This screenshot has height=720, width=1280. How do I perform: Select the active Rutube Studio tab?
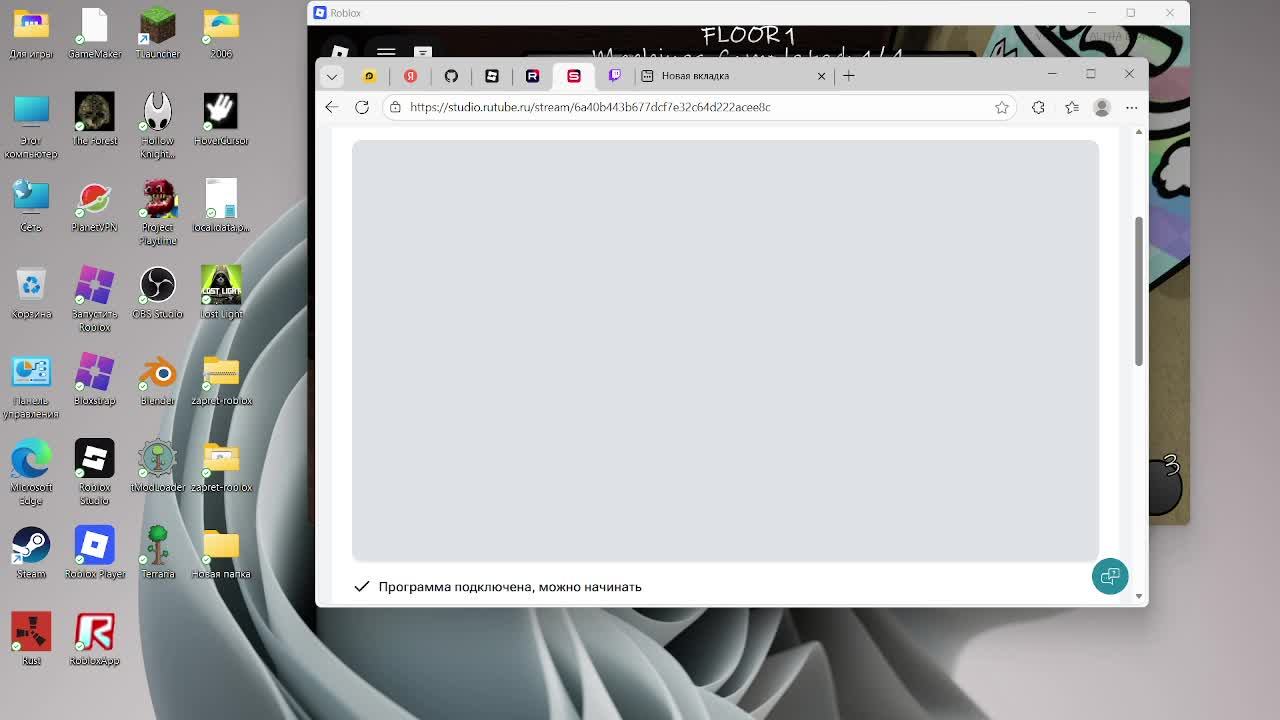(x=574, y=76)
